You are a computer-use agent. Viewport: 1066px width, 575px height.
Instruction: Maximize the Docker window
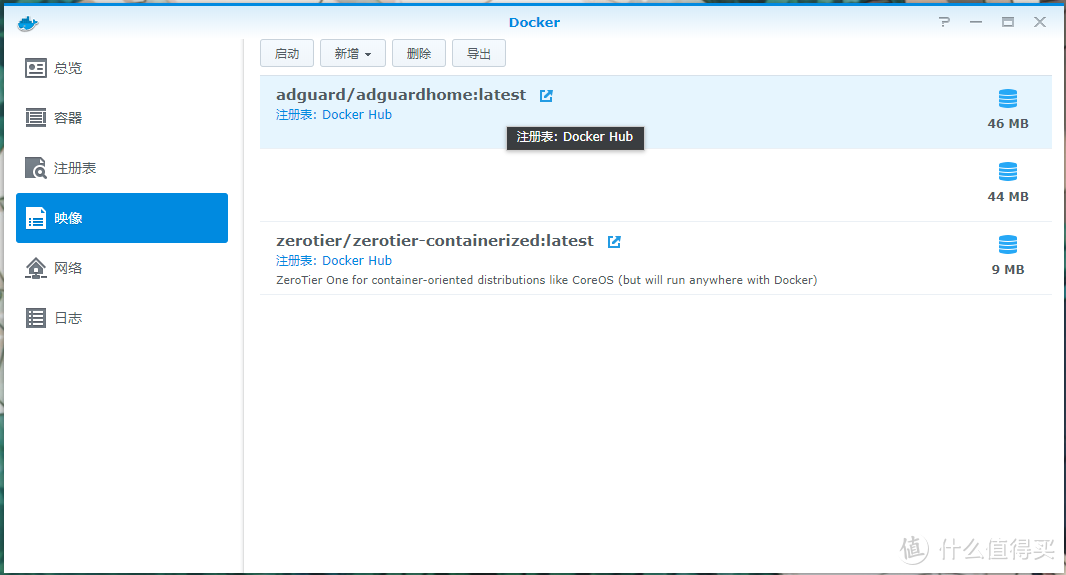tap(1008, 22)
